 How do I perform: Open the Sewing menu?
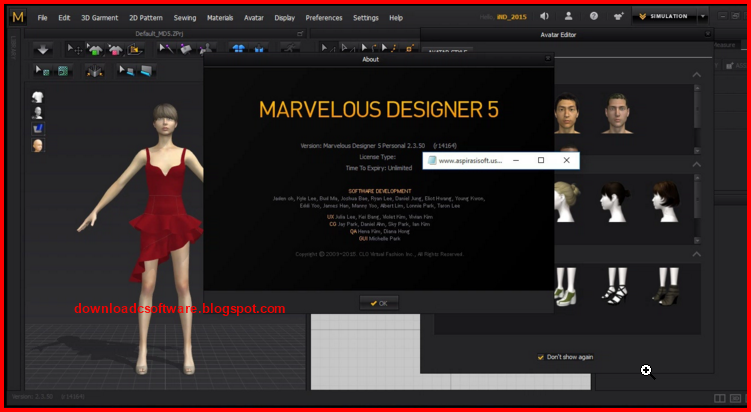[185, 18]
